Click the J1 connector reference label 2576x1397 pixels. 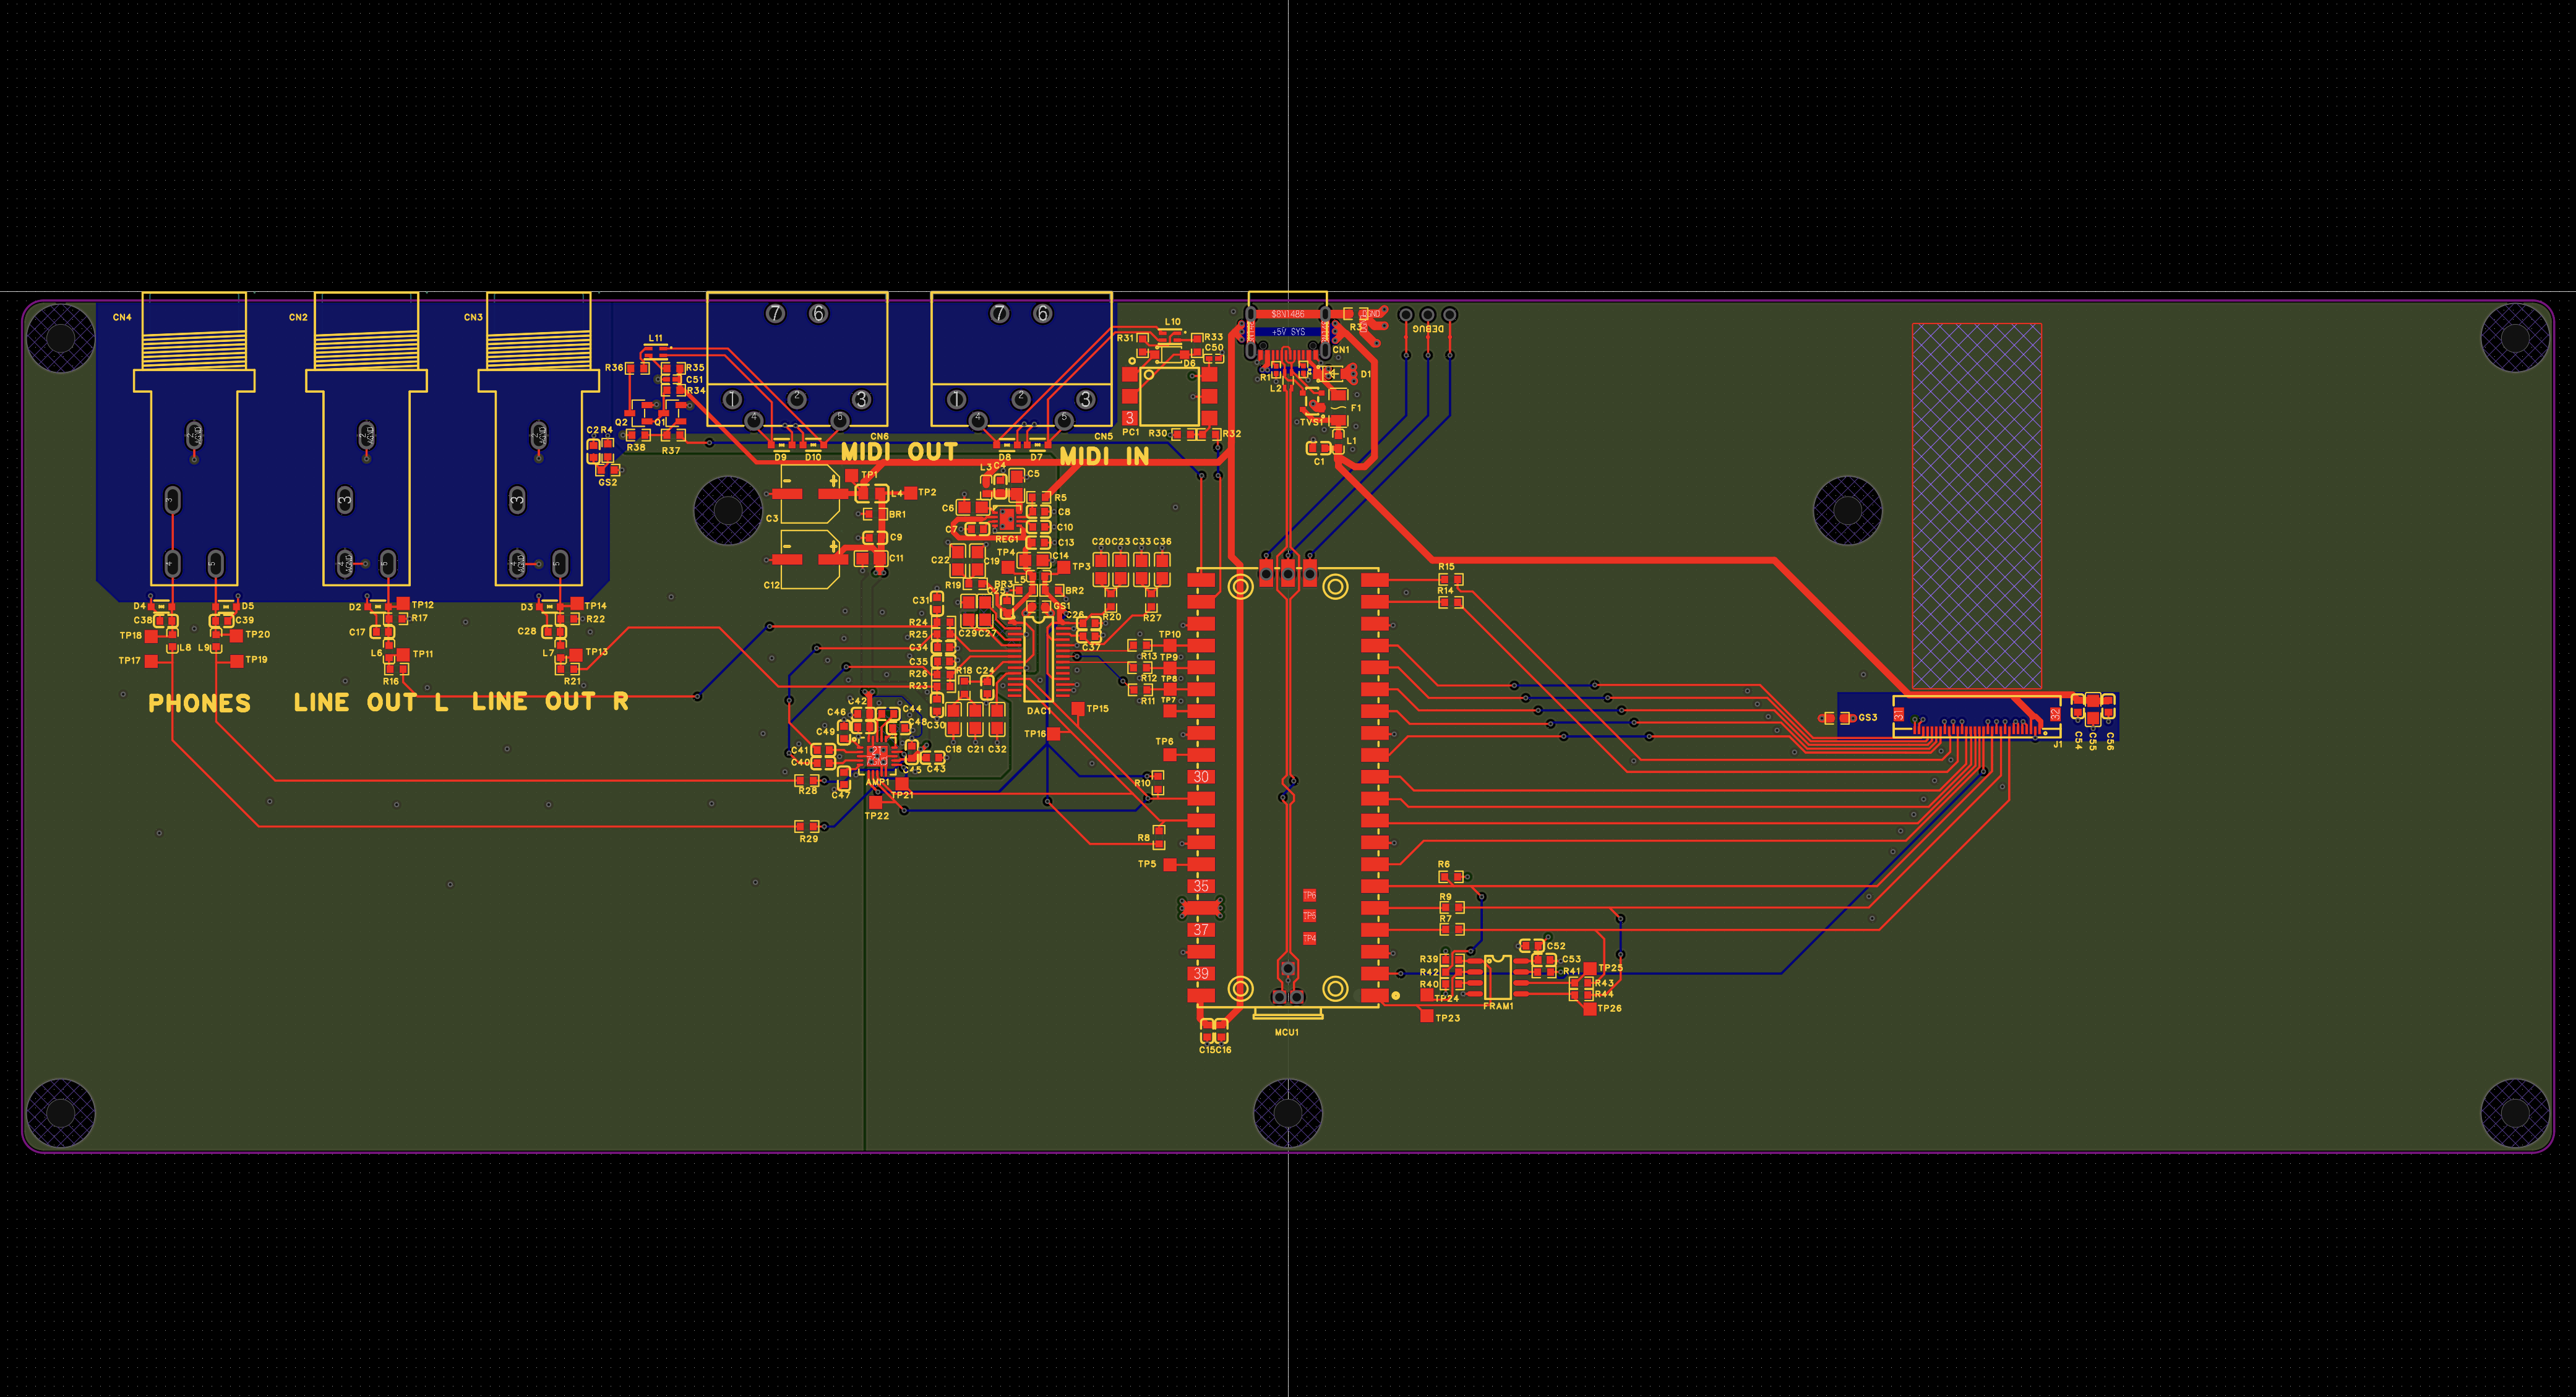click(x=2057, y=744)
